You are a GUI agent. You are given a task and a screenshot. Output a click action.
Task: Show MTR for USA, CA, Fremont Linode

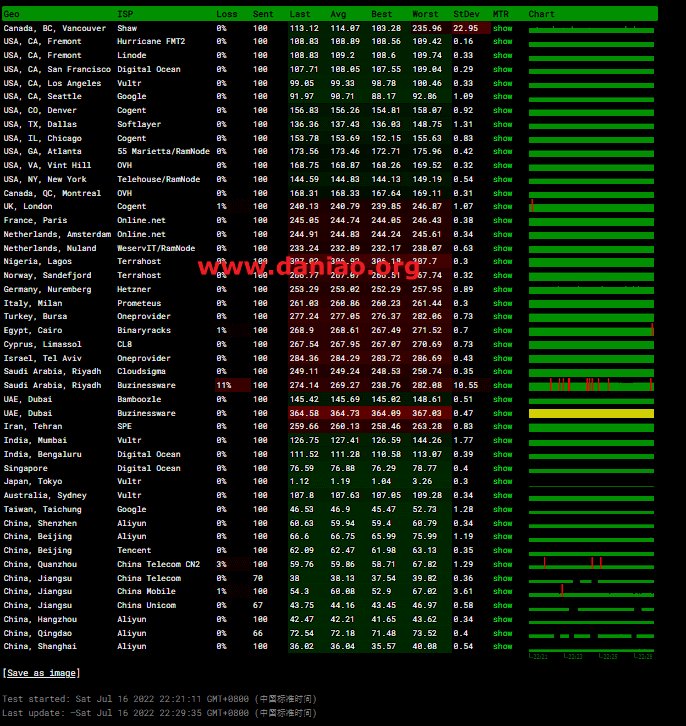pos(502,55)
